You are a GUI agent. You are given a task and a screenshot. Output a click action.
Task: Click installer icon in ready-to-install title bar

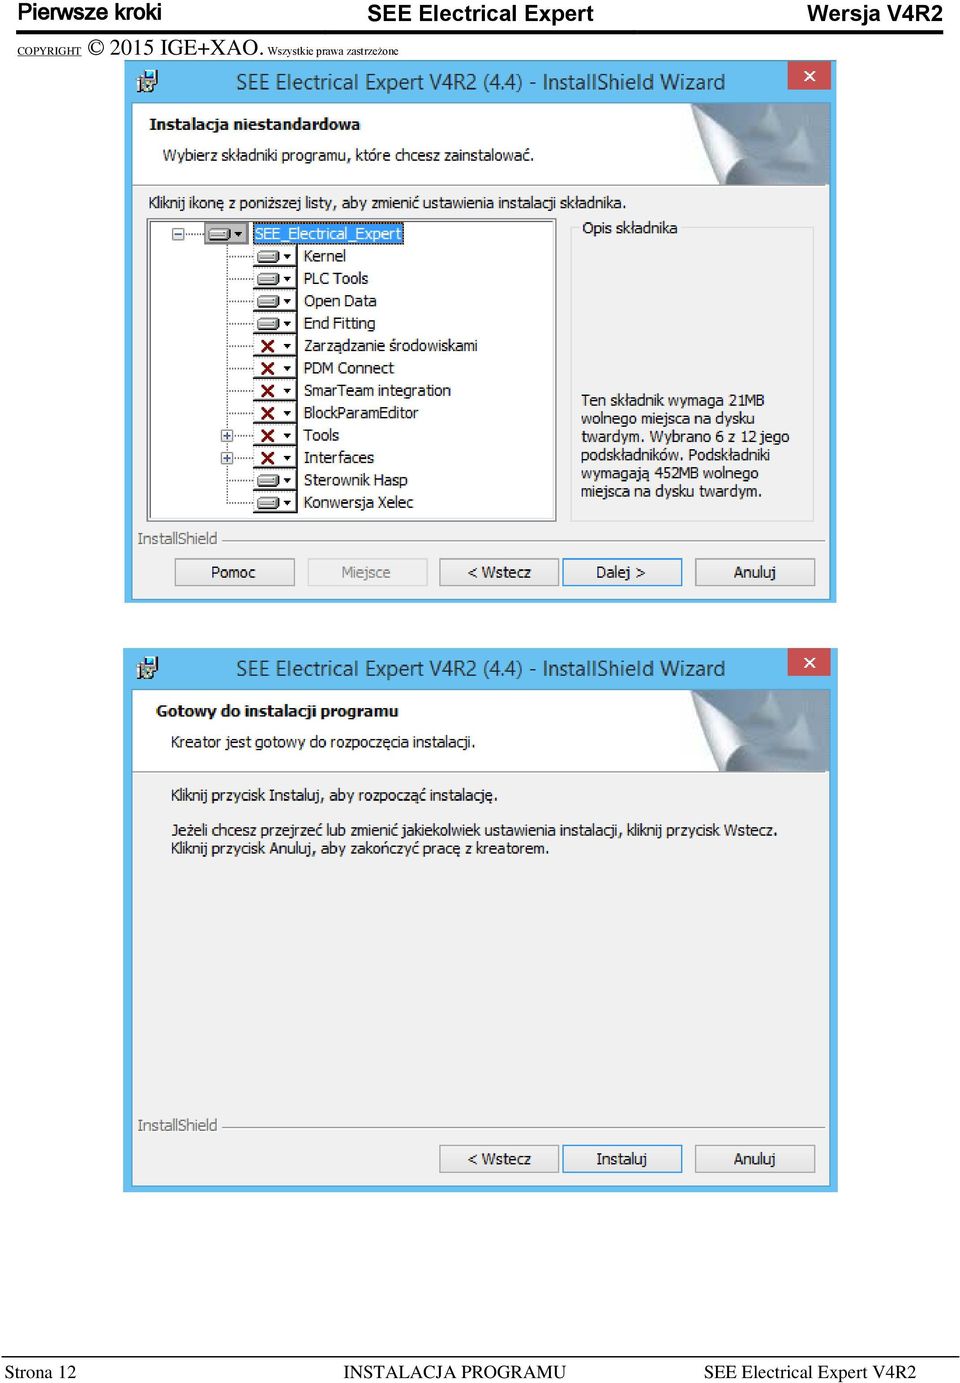(148, 668)
